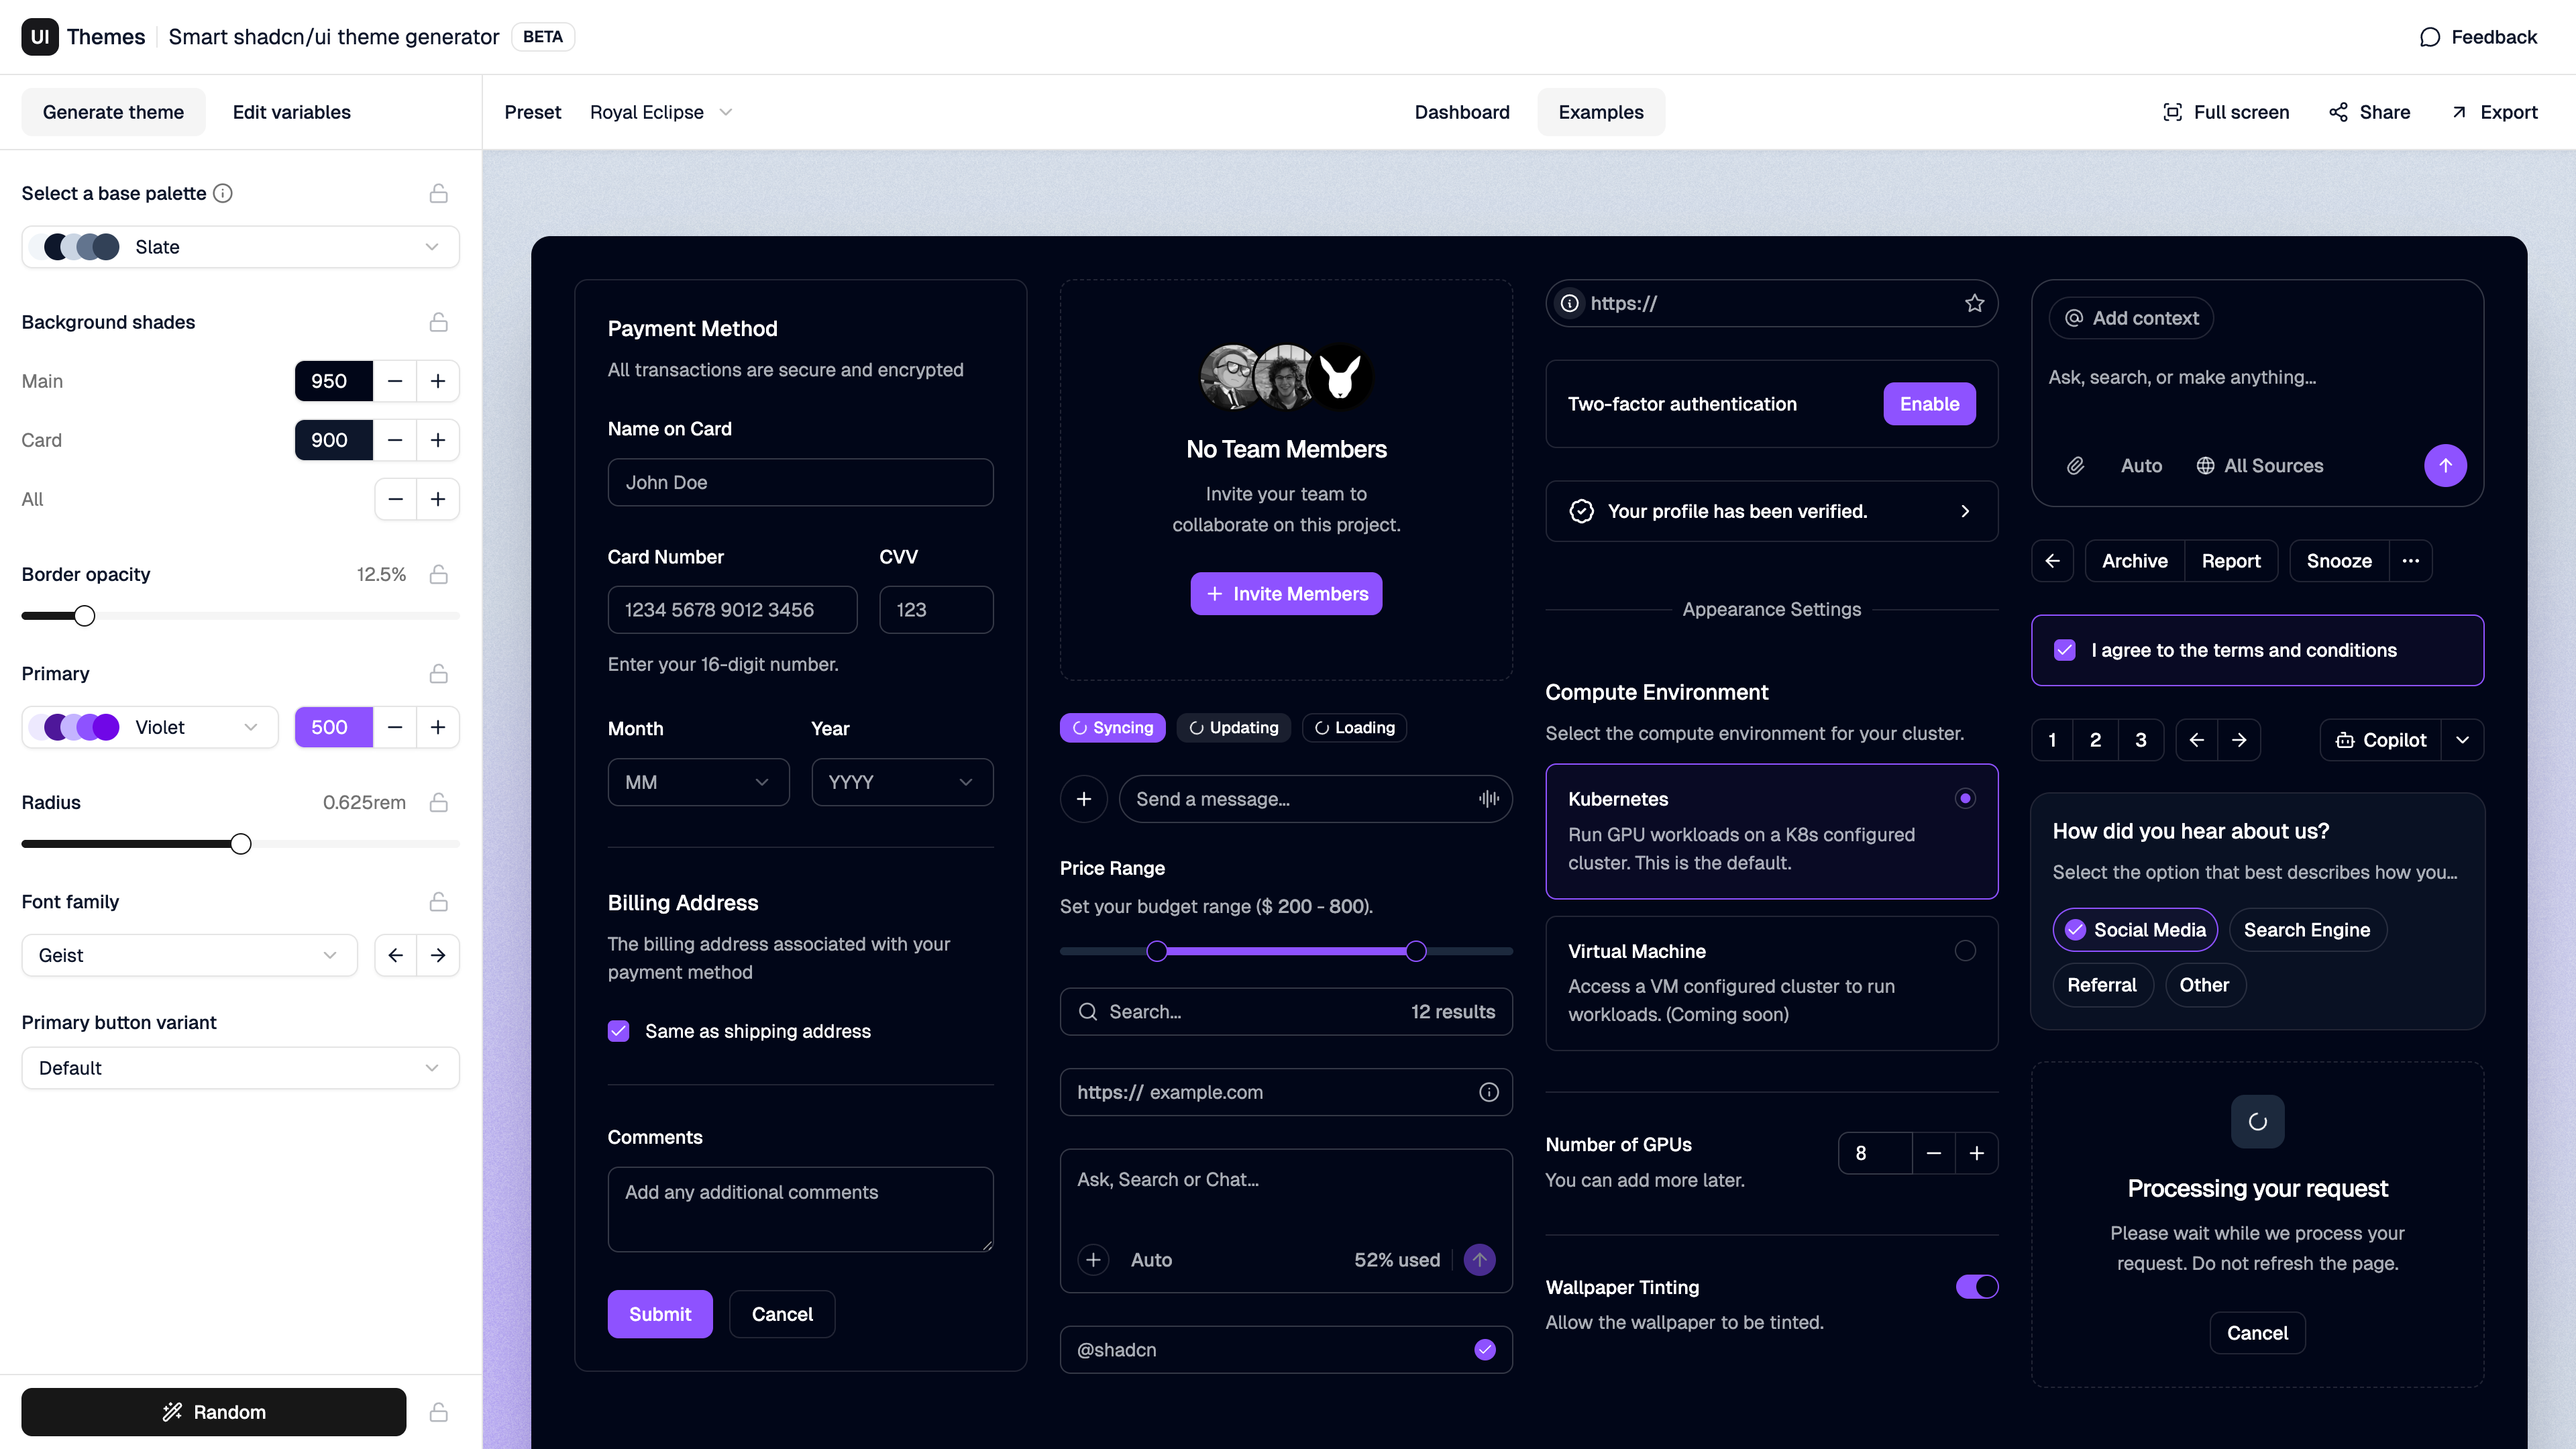Open the Dashboard tab
2576x1449 pixels.
[1462, 112]
